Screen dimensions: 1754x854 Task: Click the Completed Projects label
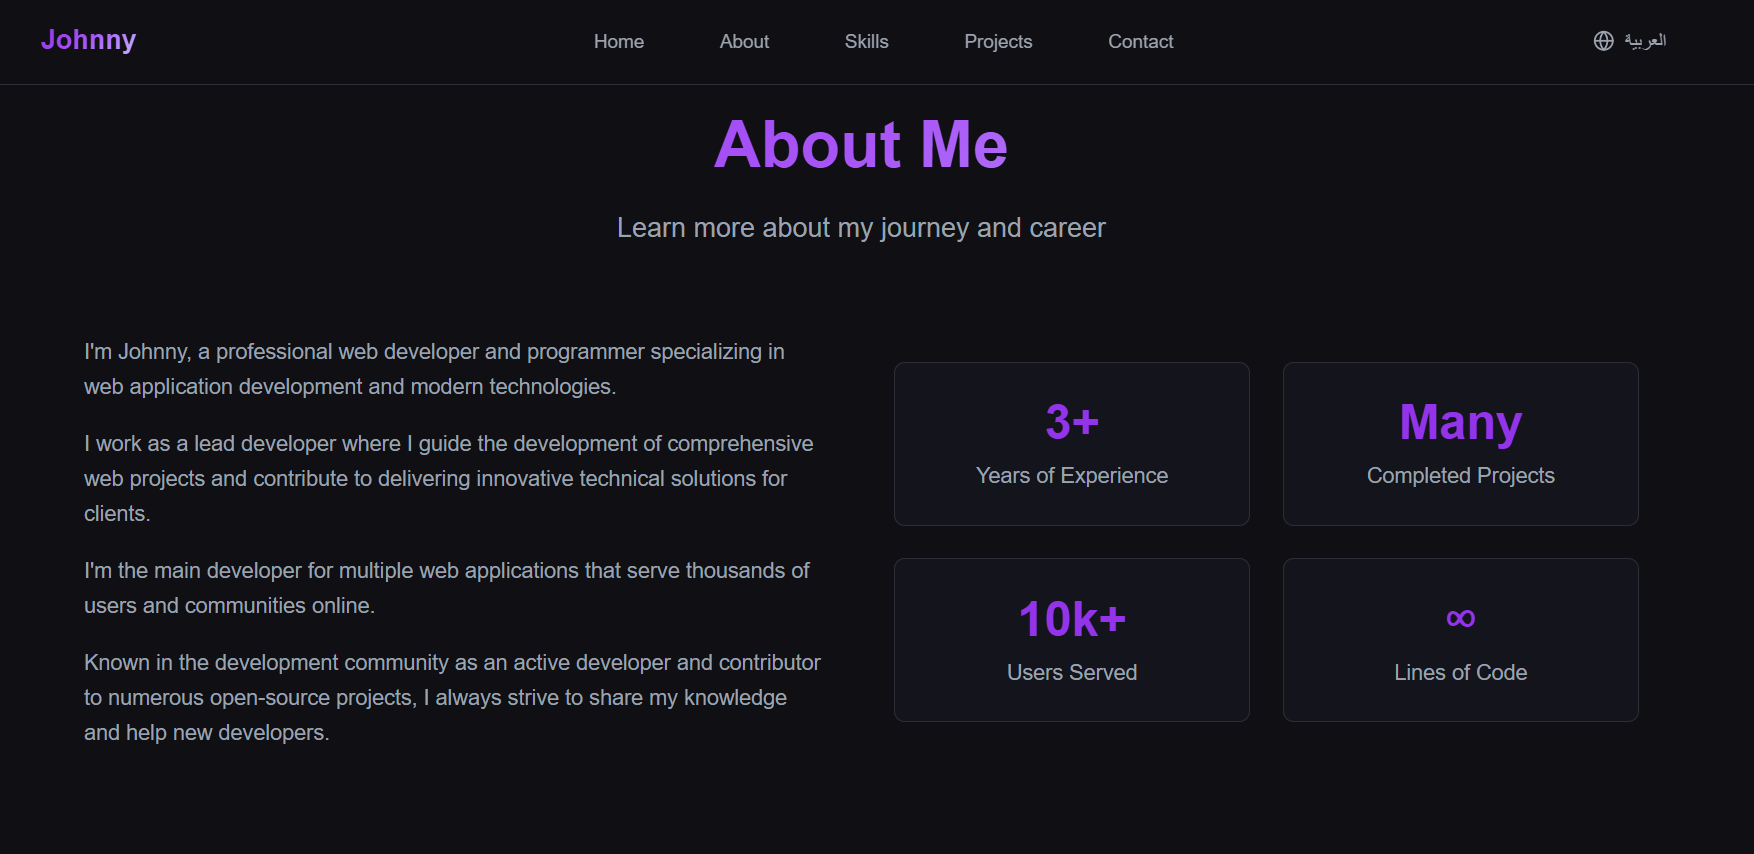click(1461, 476)
